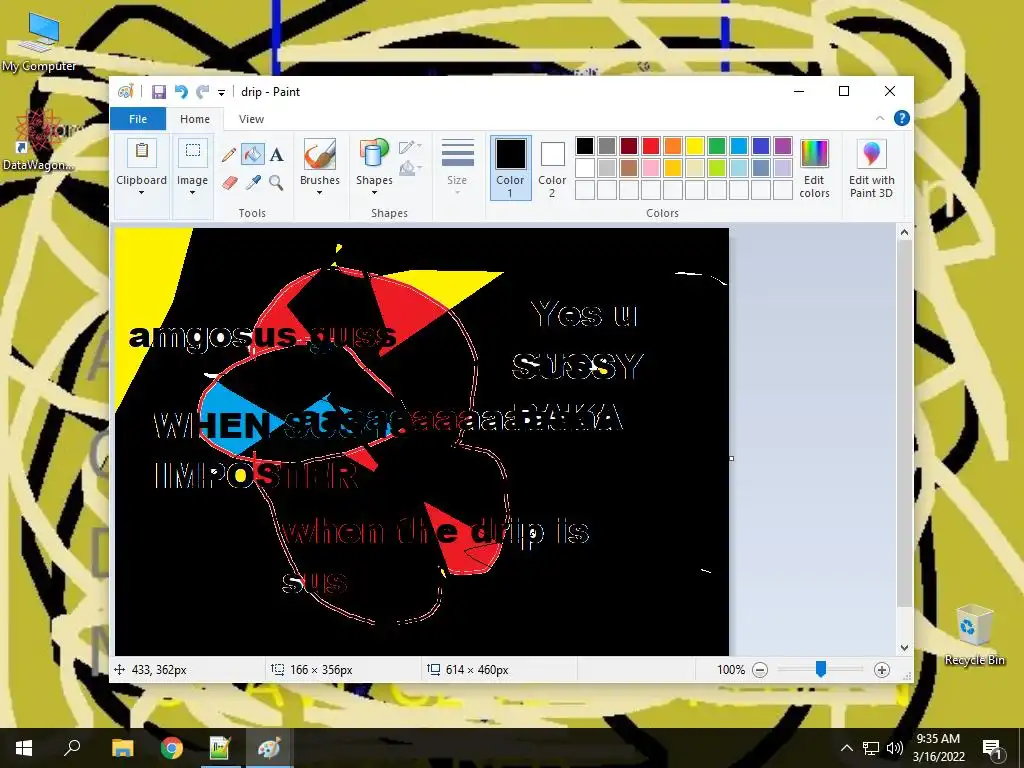Click vertical scrollbar up arrow

pyautogui.click(x=904, y=232)
